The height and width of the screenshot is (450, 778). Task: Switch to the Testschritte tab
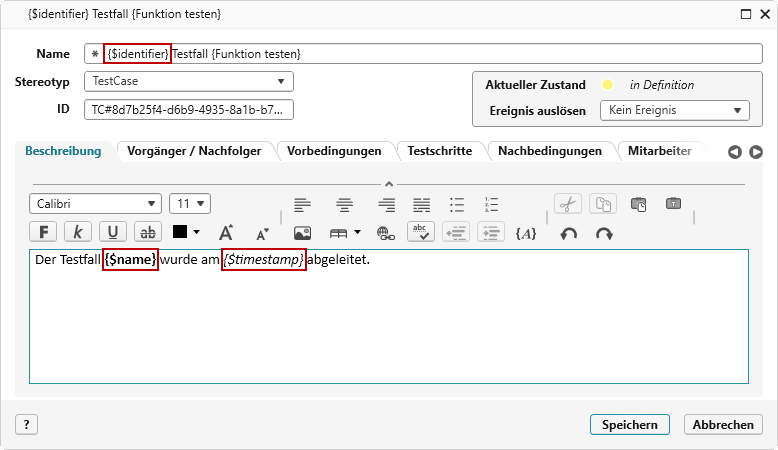(442, 151)
